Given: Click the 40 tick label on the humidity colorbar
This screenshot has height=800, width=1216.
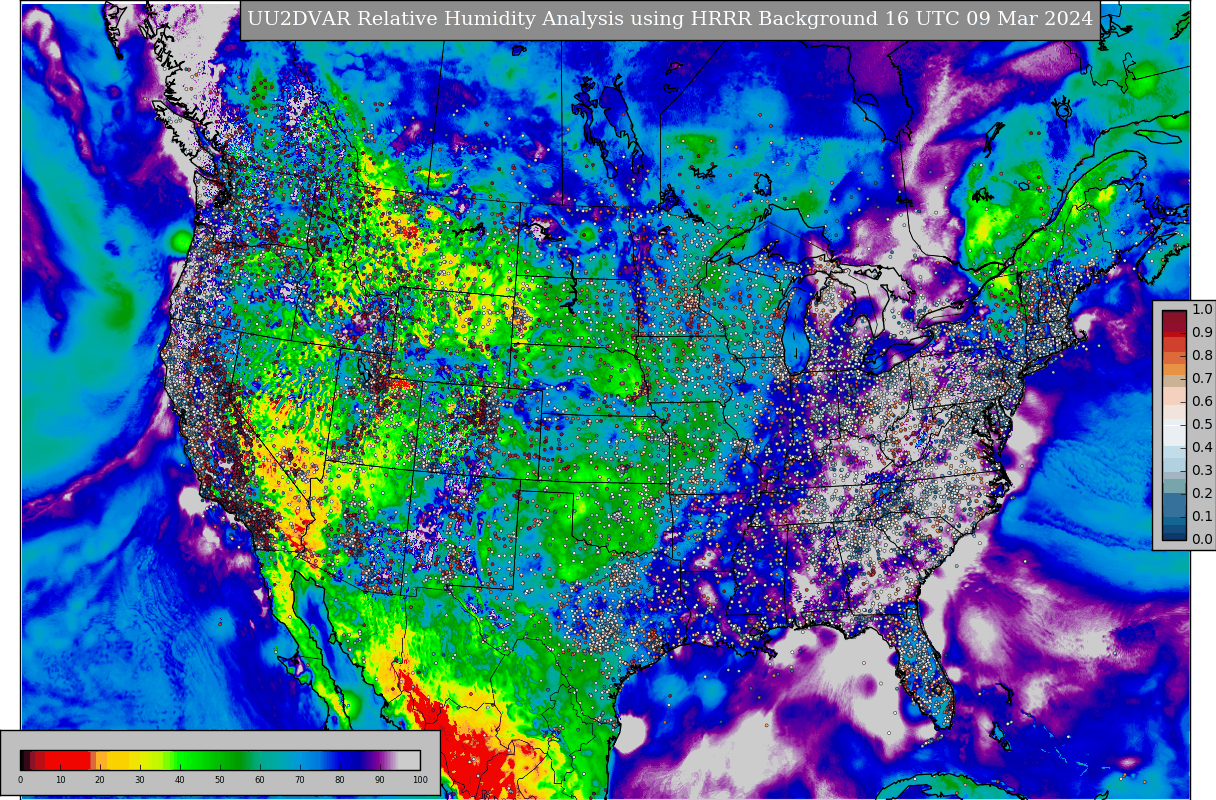Looking at the screenshot, I should 180,780.
